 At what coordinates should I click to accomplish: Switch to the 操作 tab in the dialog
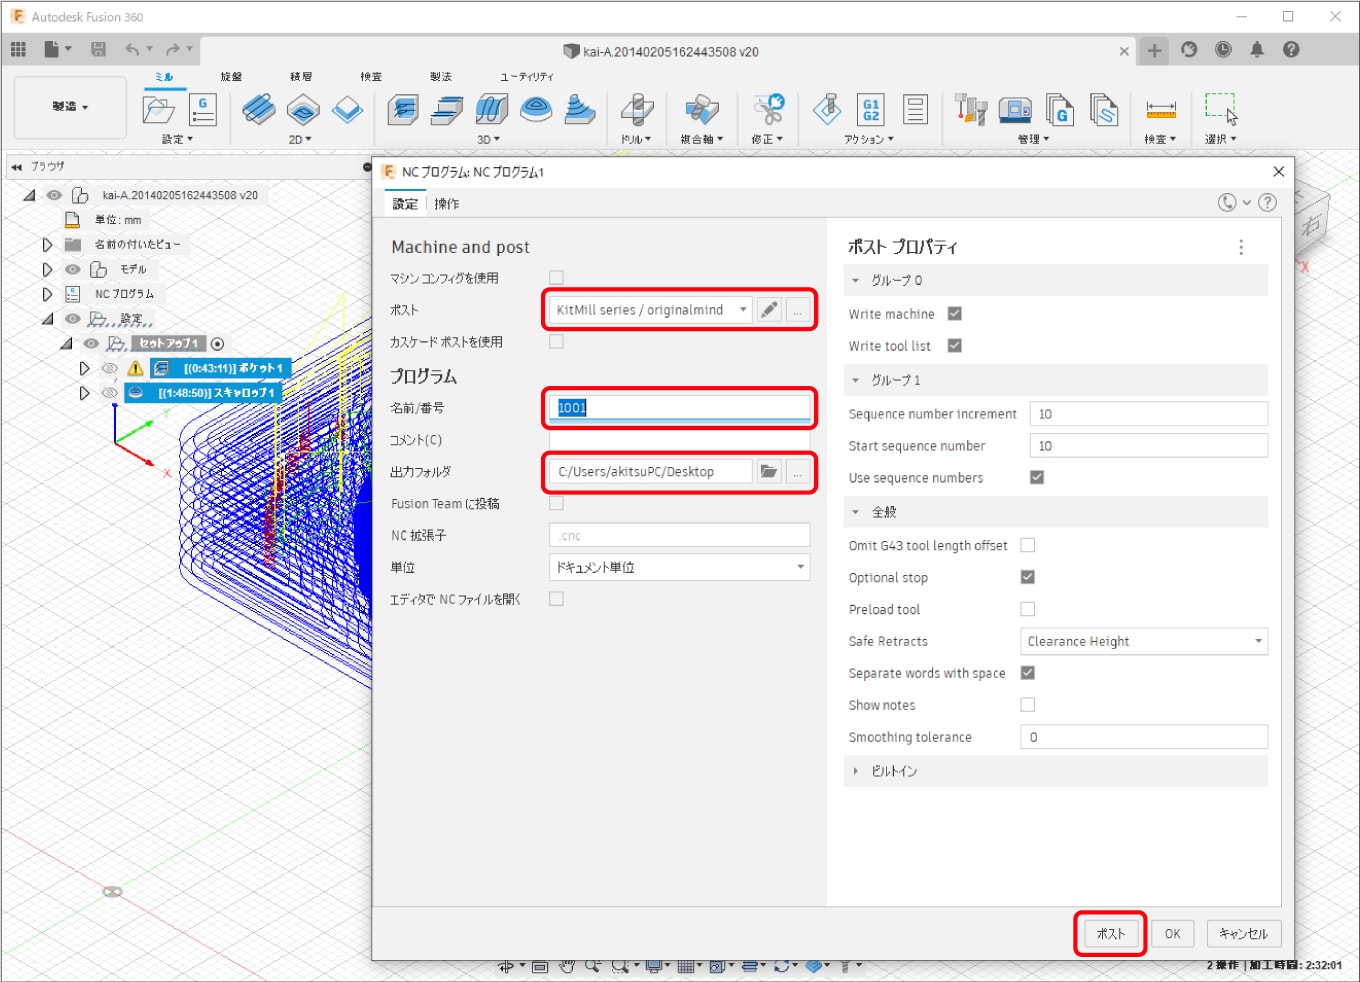pos(447,204)
